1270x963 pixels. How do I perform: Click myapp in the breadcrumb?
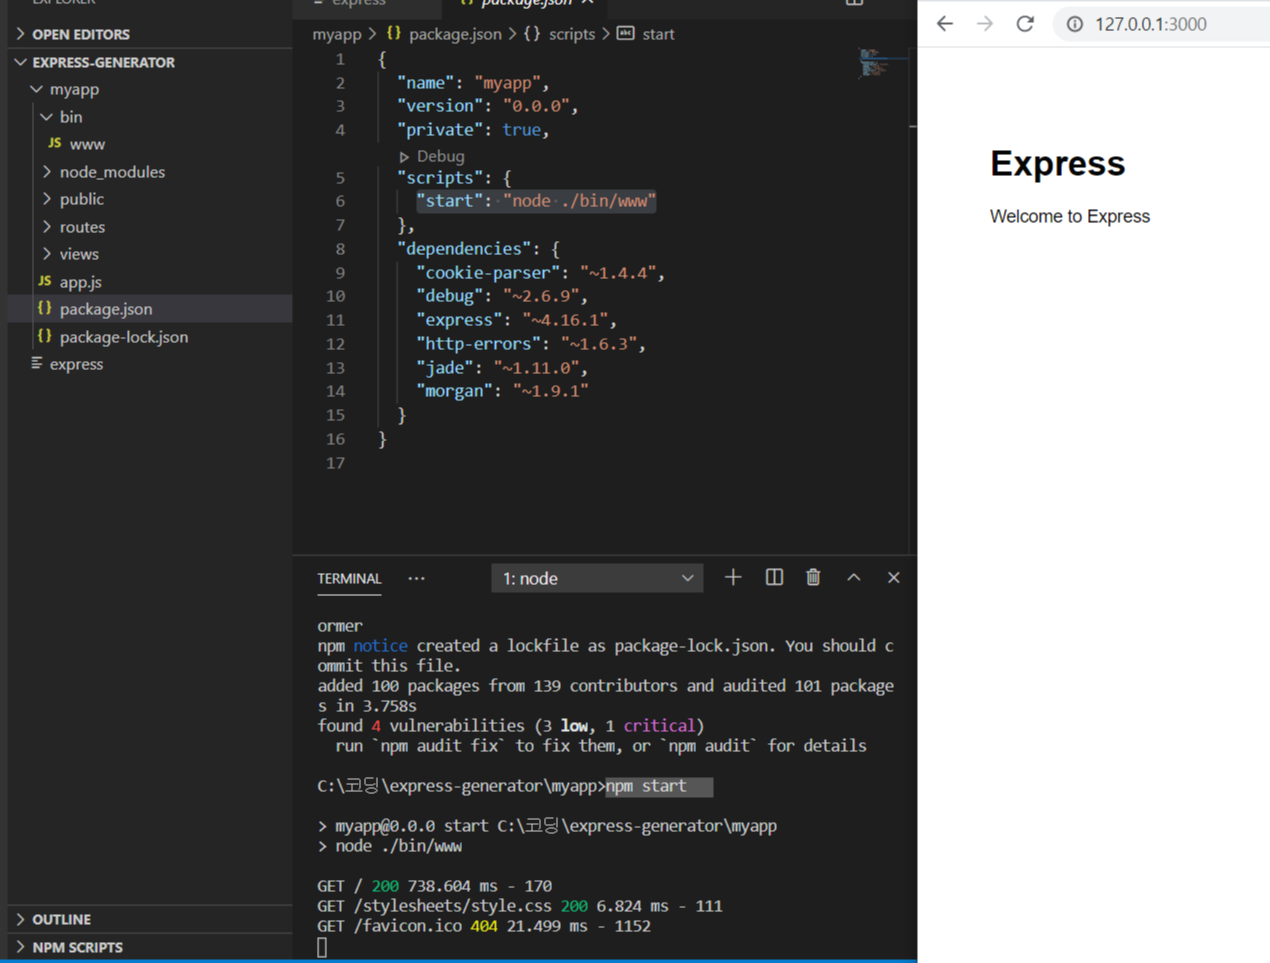(336, 34)
